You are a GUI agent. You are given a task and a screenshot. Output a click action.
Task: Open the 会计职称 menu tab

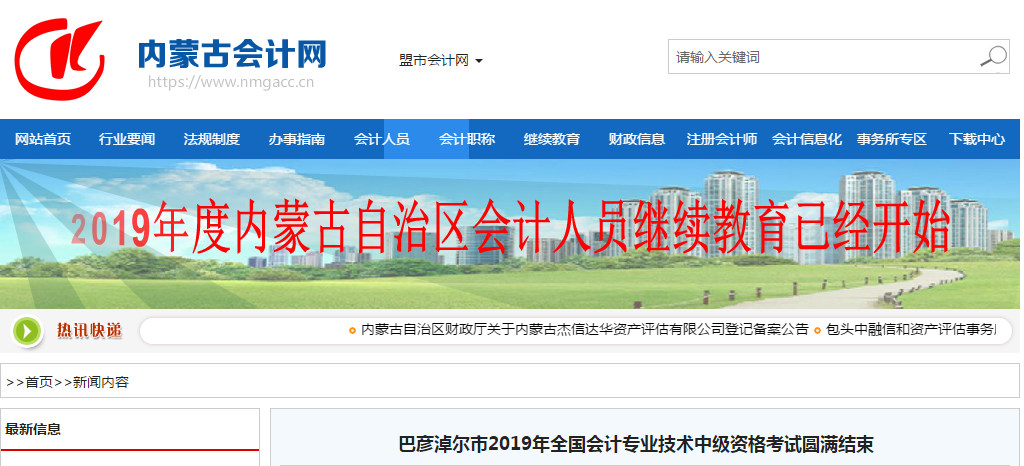pos(467,139)
